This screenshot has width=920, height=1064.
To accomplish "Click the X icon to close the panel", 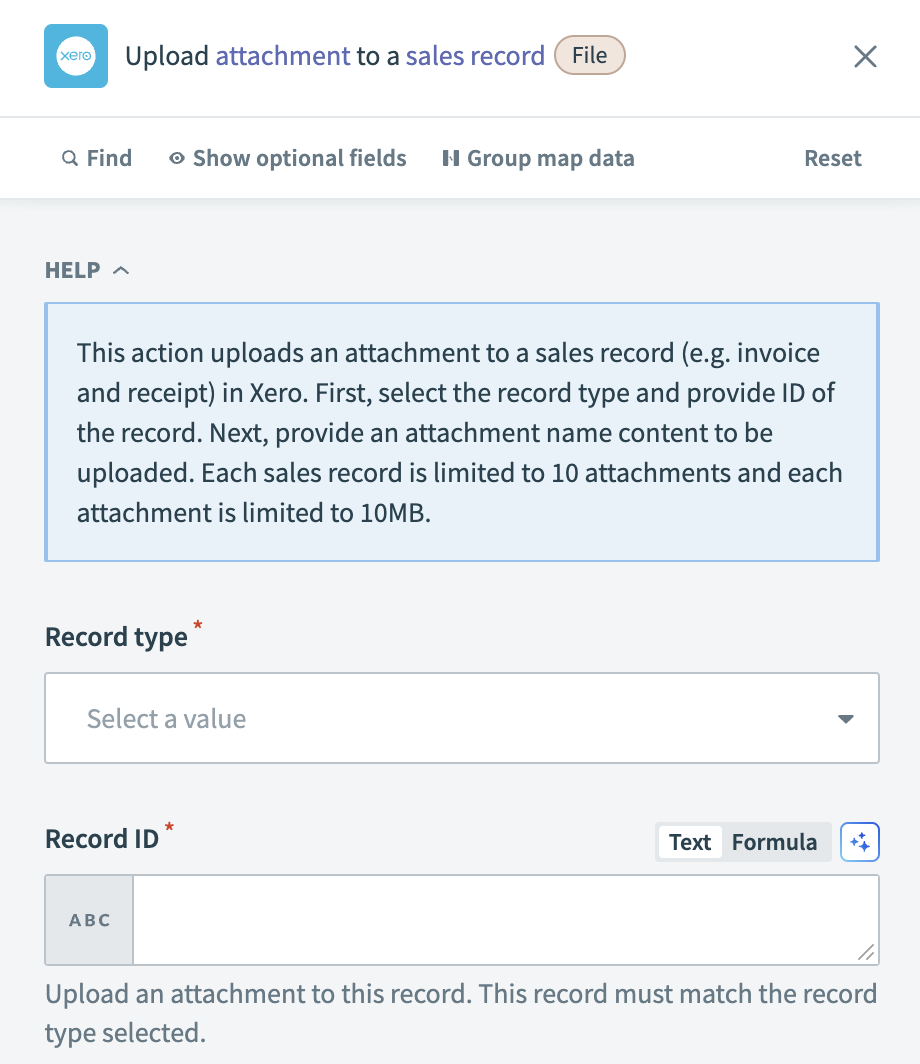I will click(x=864, y=57).
